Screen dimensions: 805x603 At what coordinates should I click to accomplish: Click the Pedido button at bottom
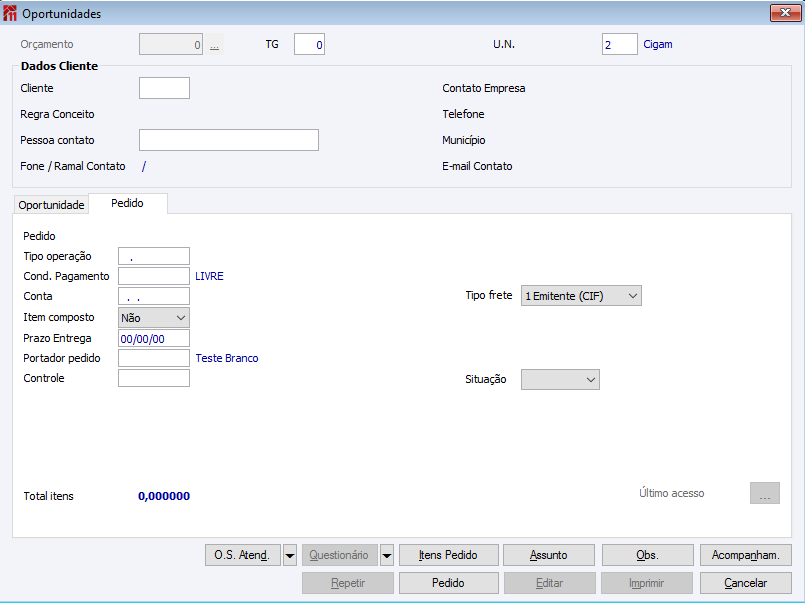(x=448, y=583)
